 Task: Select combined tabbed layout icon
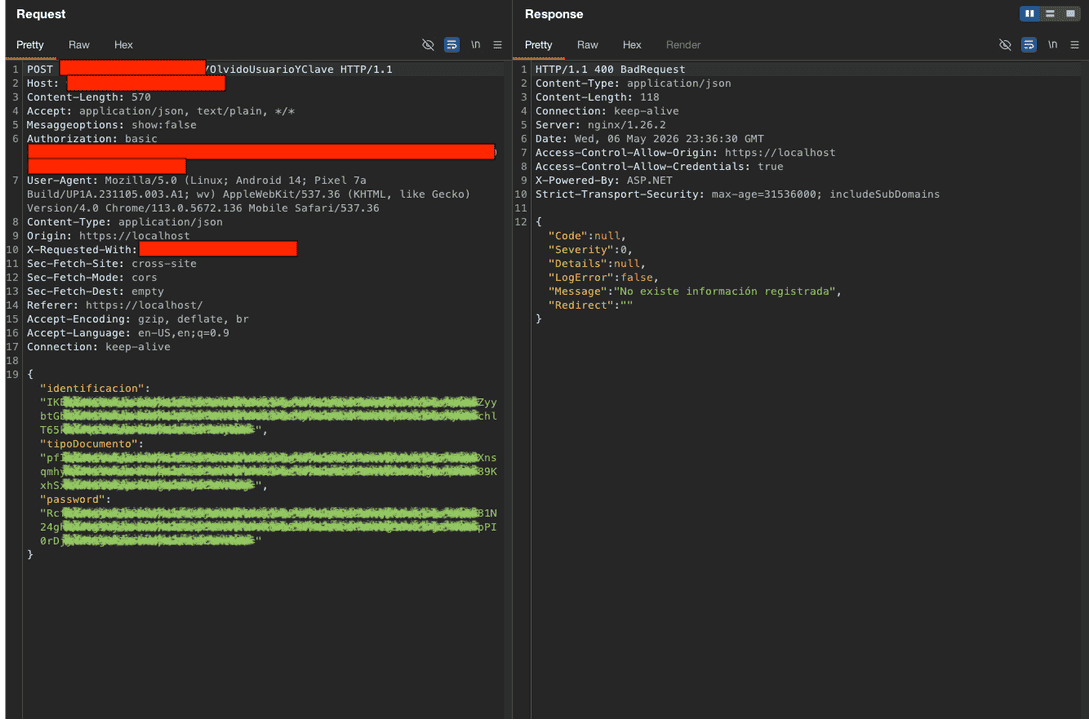click(1070, 13)
